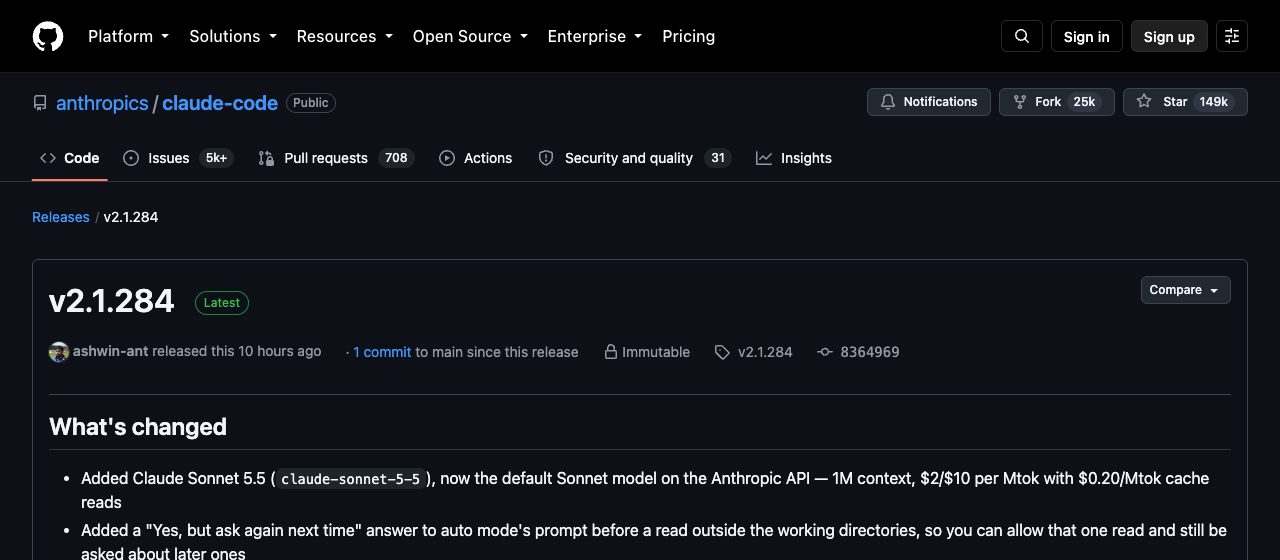Click the Sign in button

(1086, 36)
